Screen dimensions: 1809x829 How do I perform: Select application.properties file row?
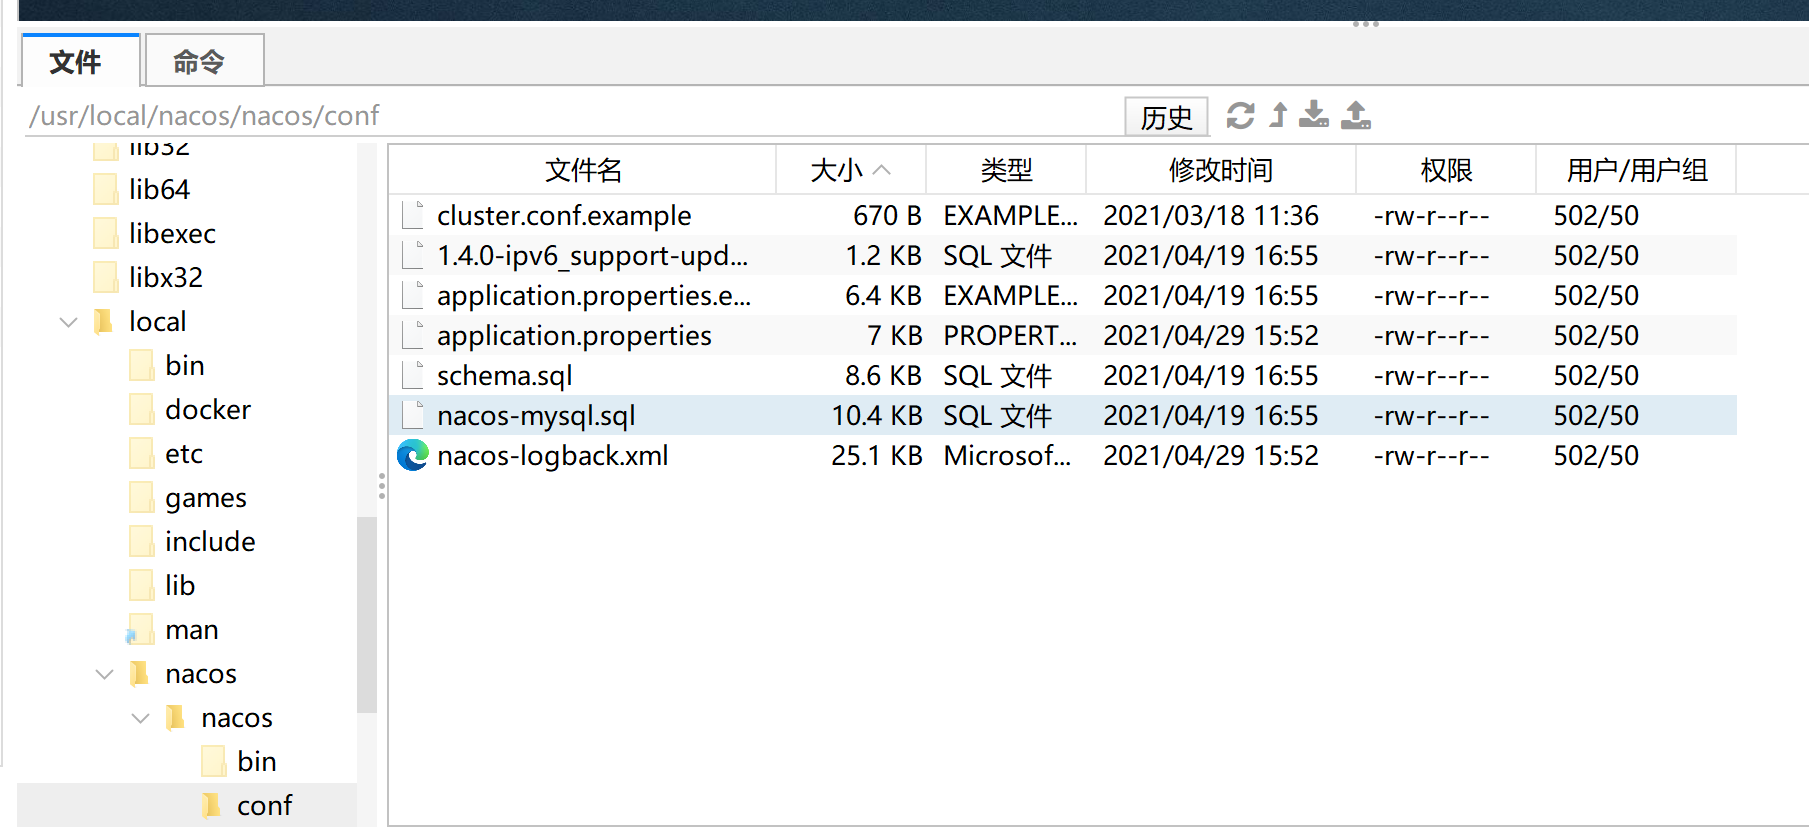point(574,336)
